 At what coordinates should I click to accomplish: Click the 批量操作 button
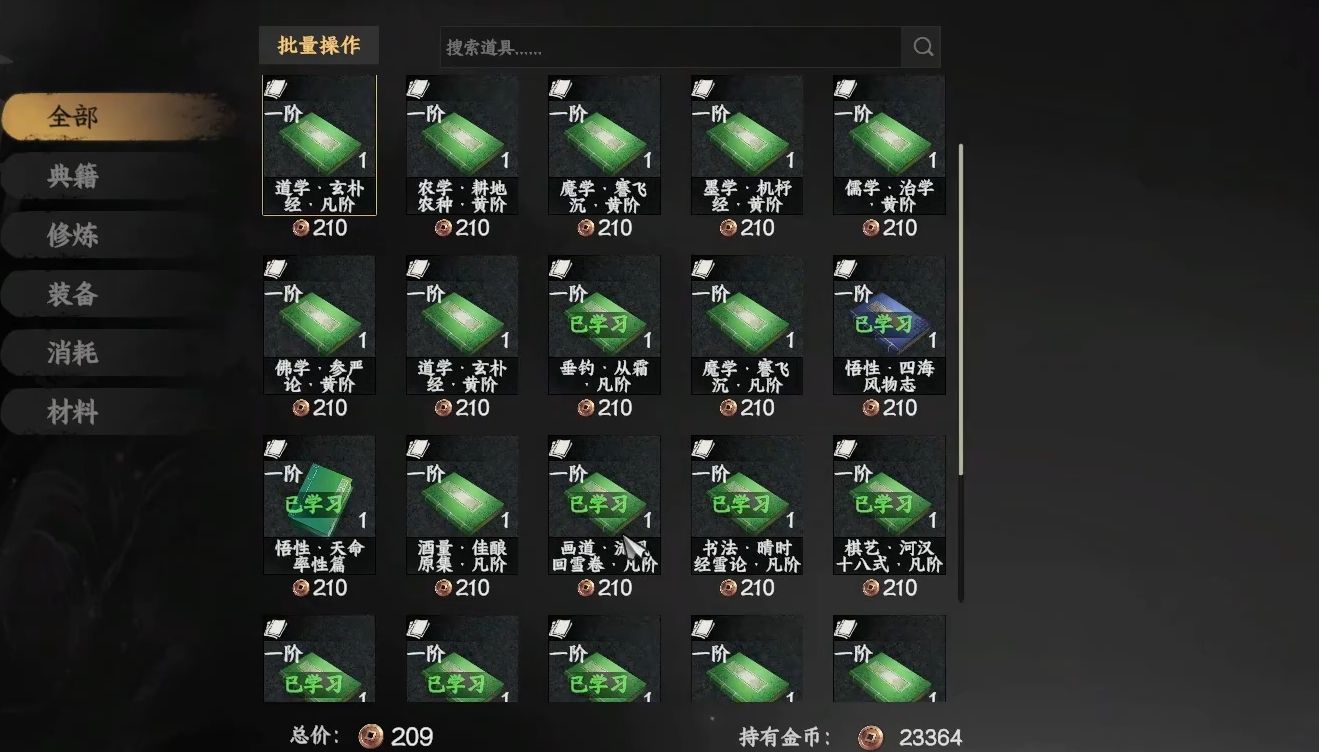coord(319,45)
